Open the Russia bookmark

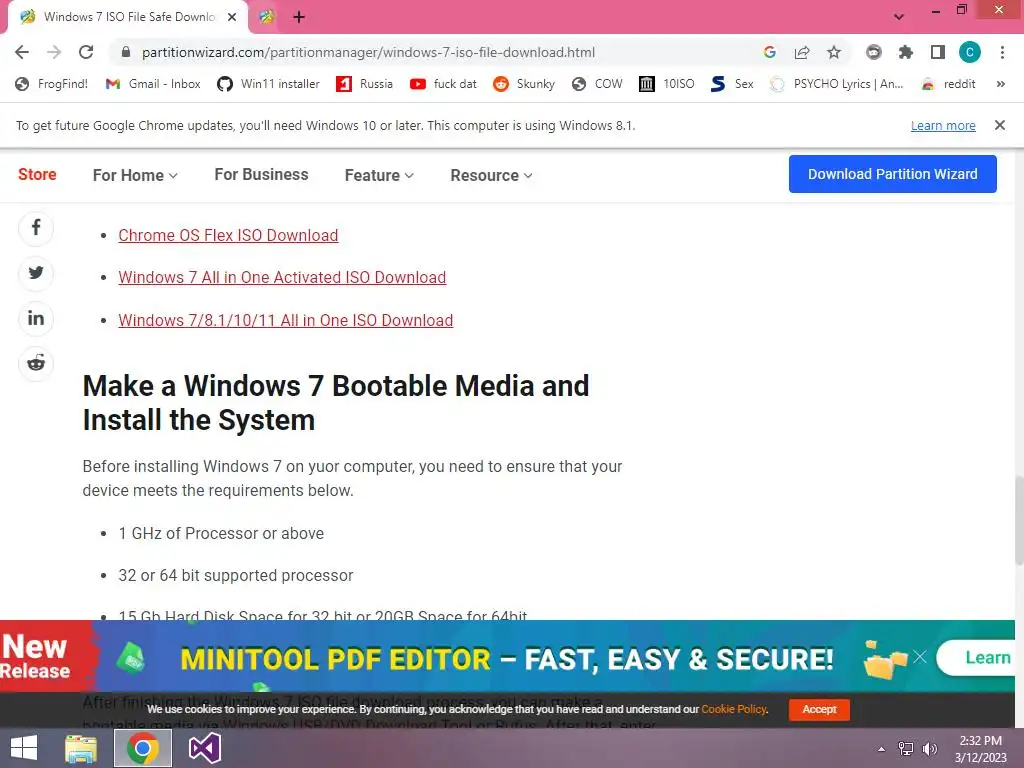coord(364,84)
